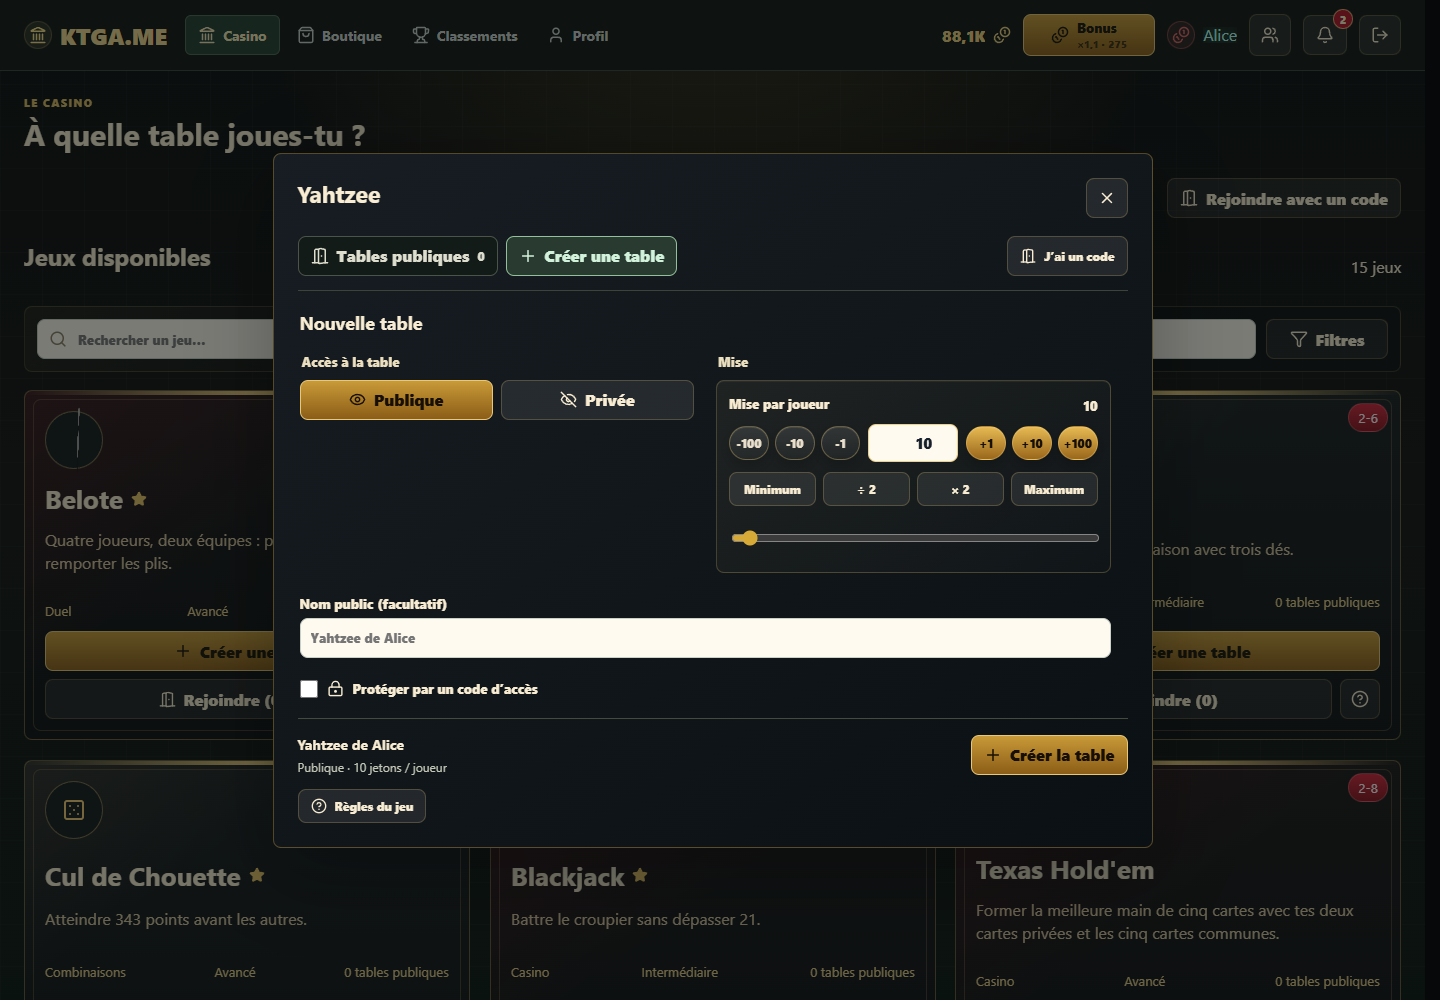Click the 88,1K coin balance
This screenshot has height=1000, width=1440.
[x=975, y=36]
